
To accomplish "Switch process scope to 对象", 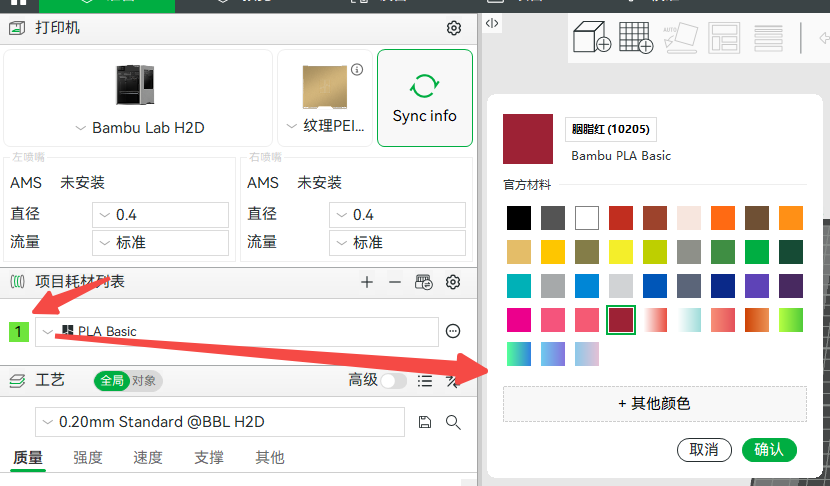I will pos(144,381).
